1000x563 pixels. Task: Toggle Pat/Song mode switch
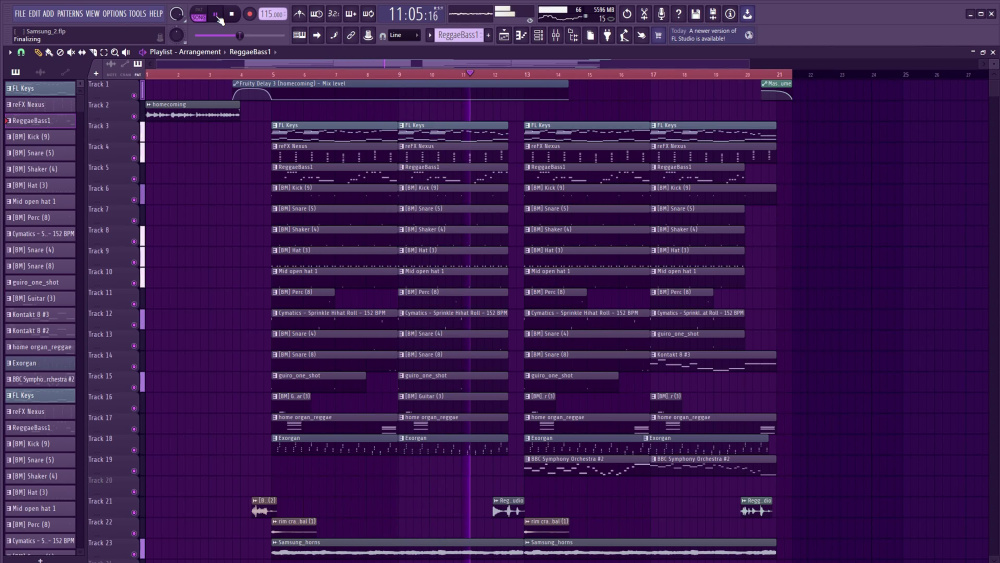click(x=198, y=14)
